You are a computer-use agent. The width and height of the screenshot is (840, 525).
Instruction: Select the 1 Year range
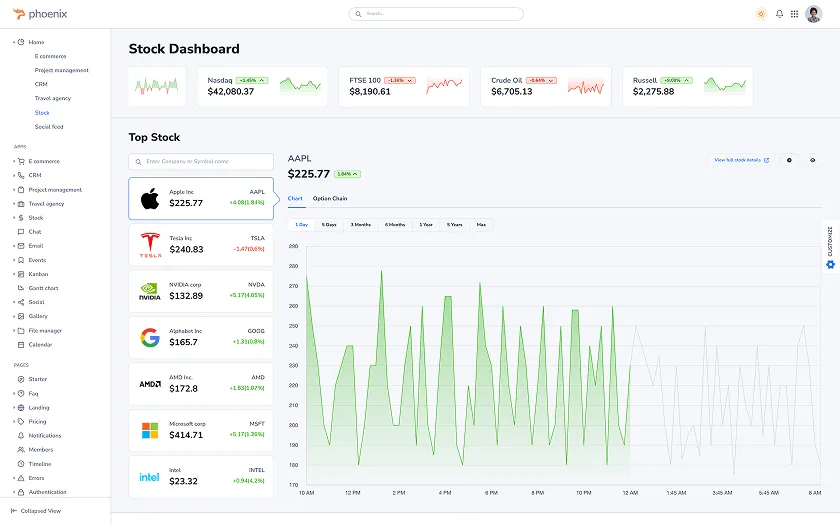[x=426, y=225]
